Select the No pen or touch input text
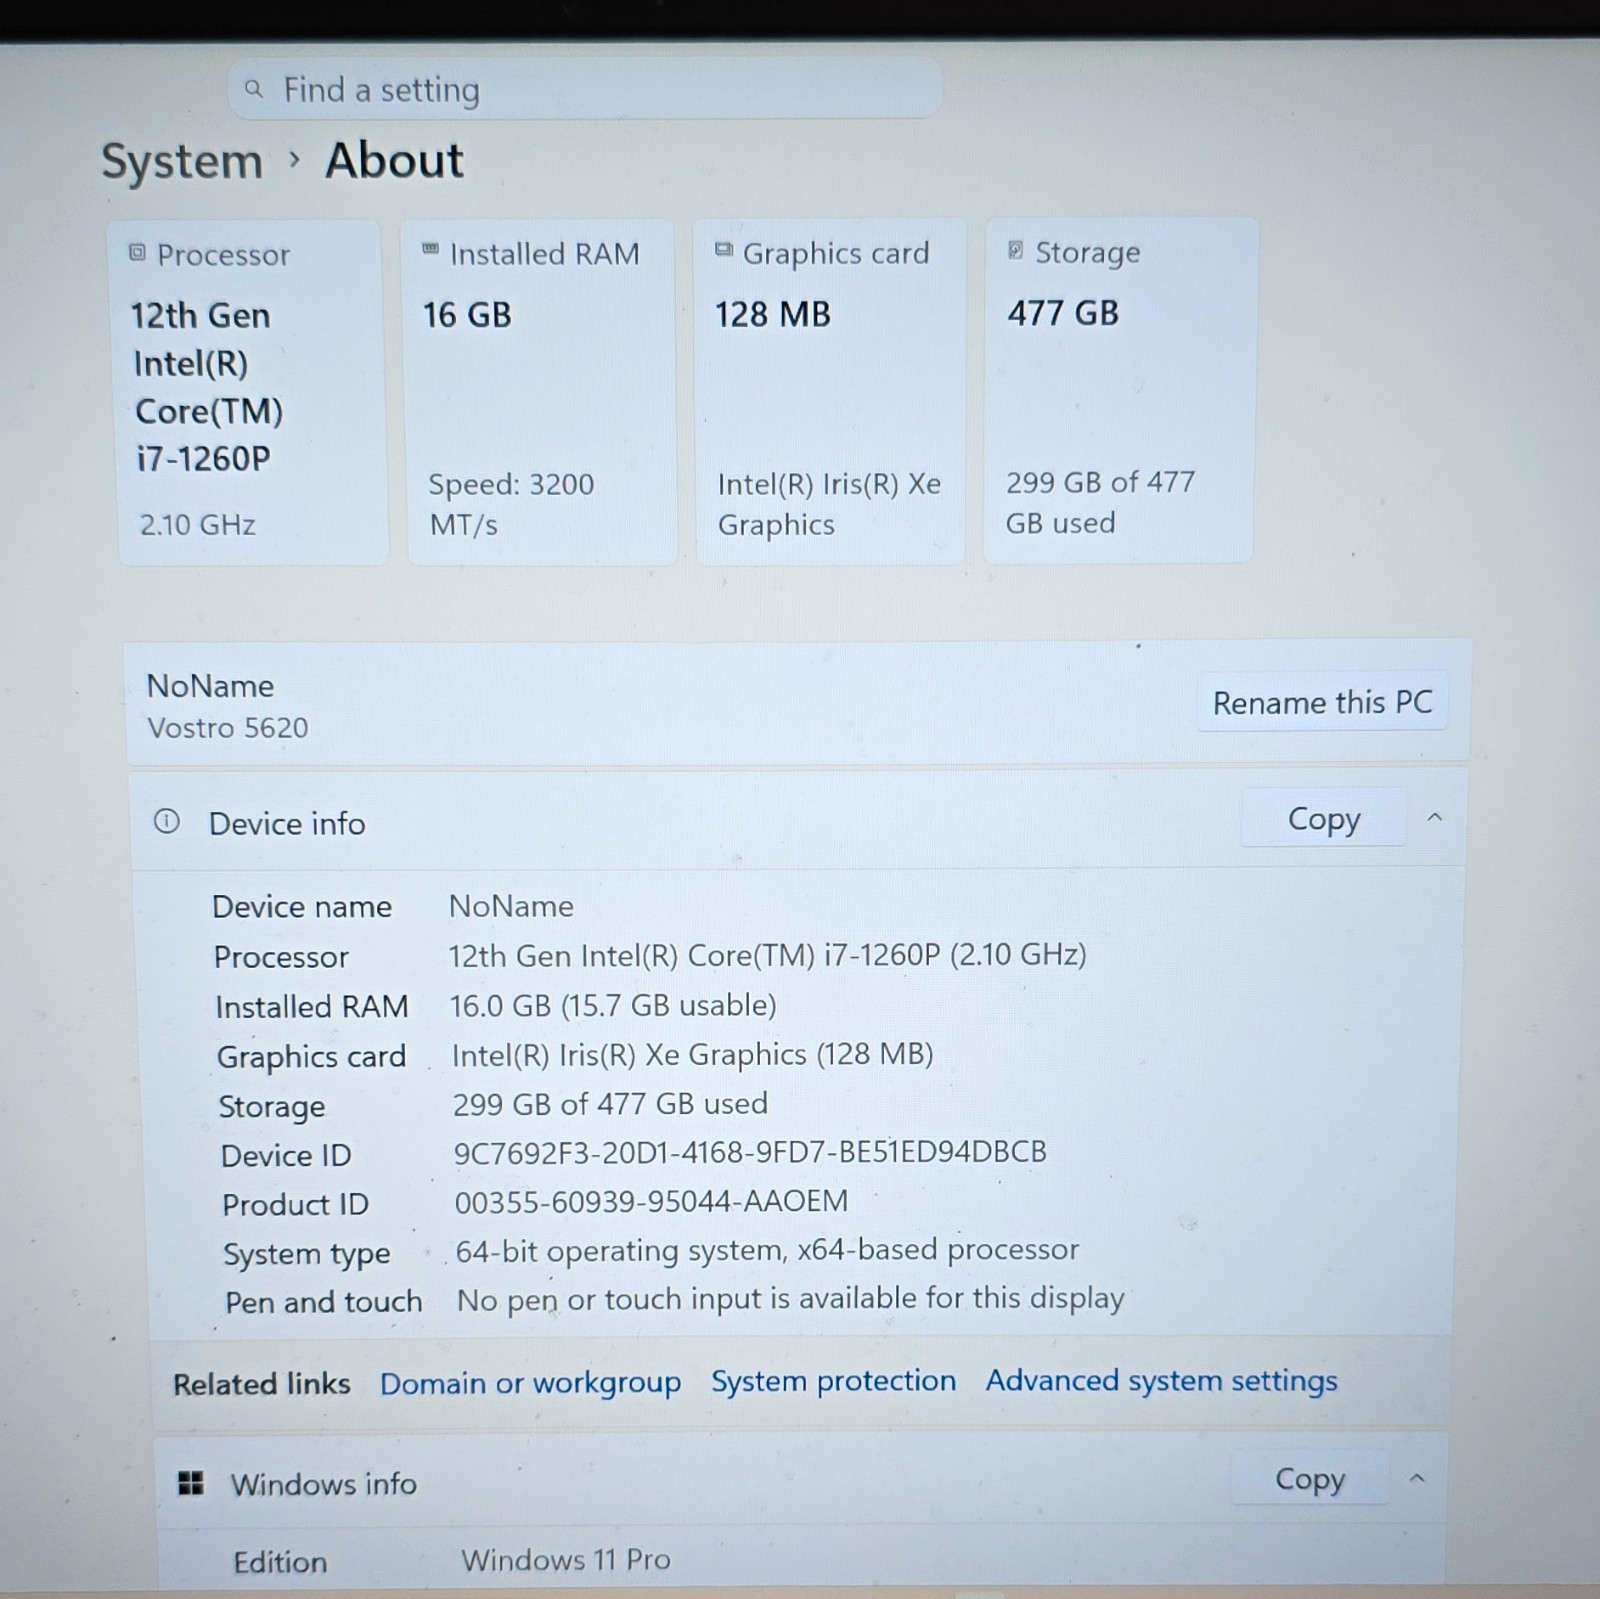The height and width of the screenshot is (1599, 1600). point(790,1299)
